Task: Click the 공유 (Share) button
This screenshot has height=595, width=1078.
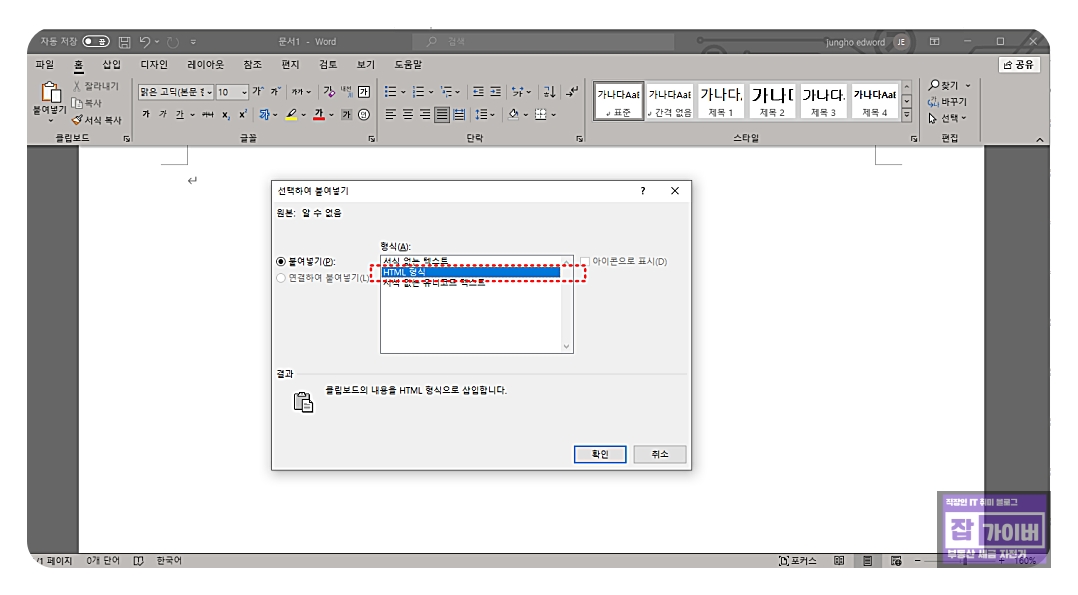Action: pyautogui.click(x=1019, y=65)
